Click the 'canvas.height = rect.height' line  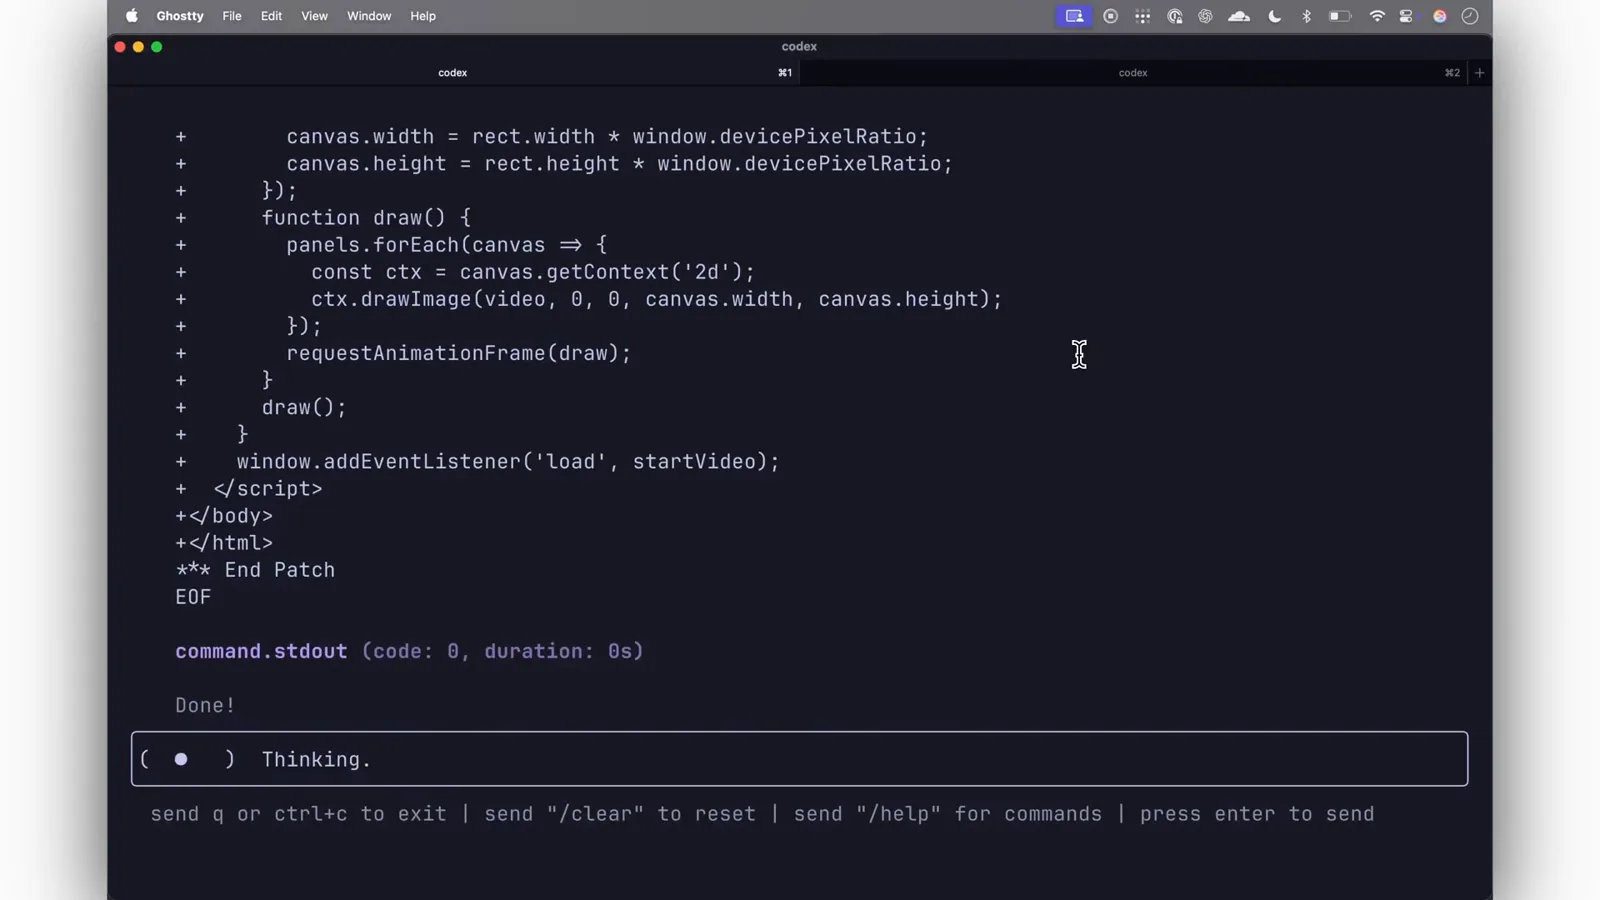click(x=620, y=164)
